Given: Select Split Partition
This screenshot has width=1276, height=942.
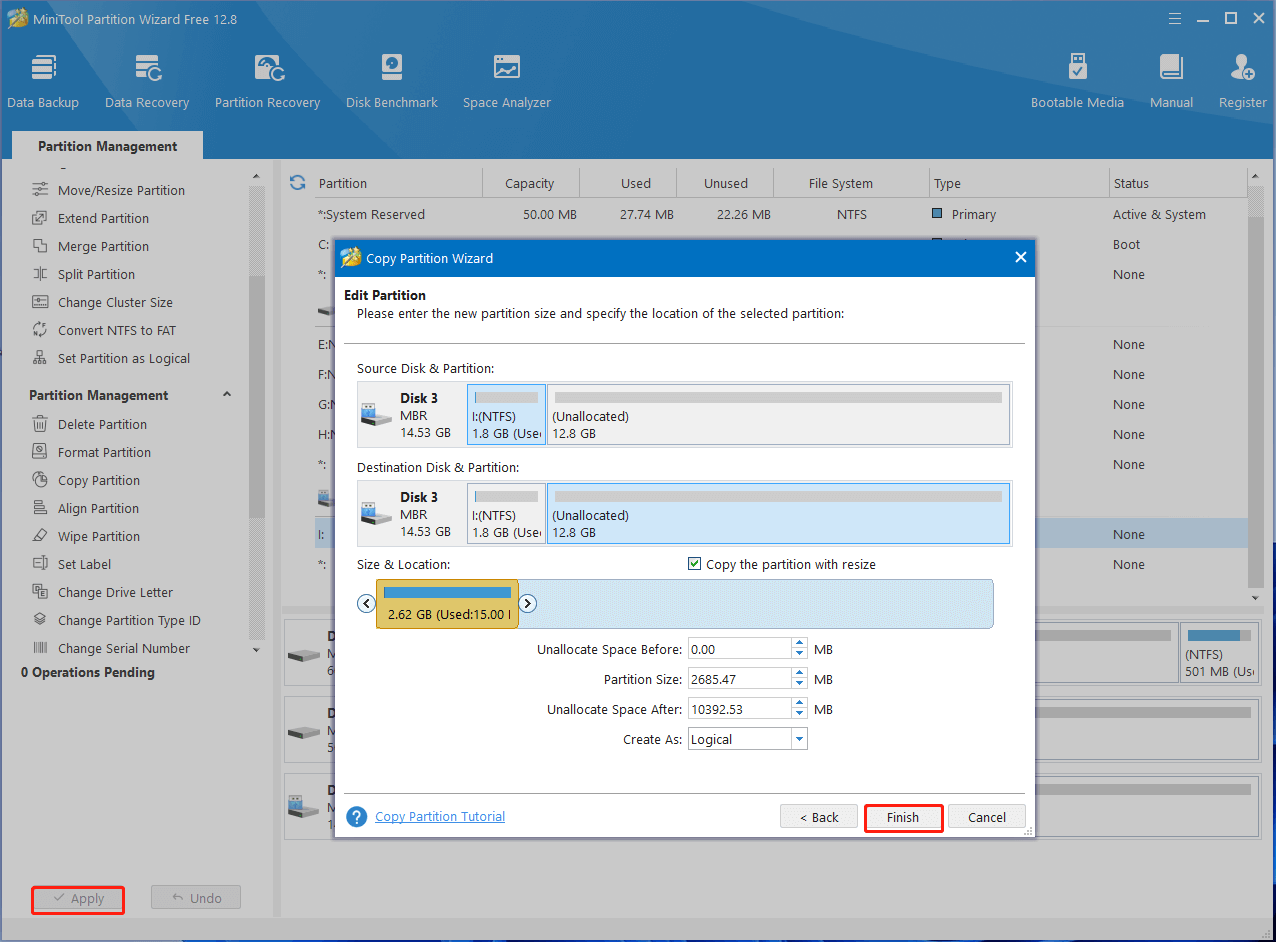Looking at the screenshot, I should [x=96, y=274].
